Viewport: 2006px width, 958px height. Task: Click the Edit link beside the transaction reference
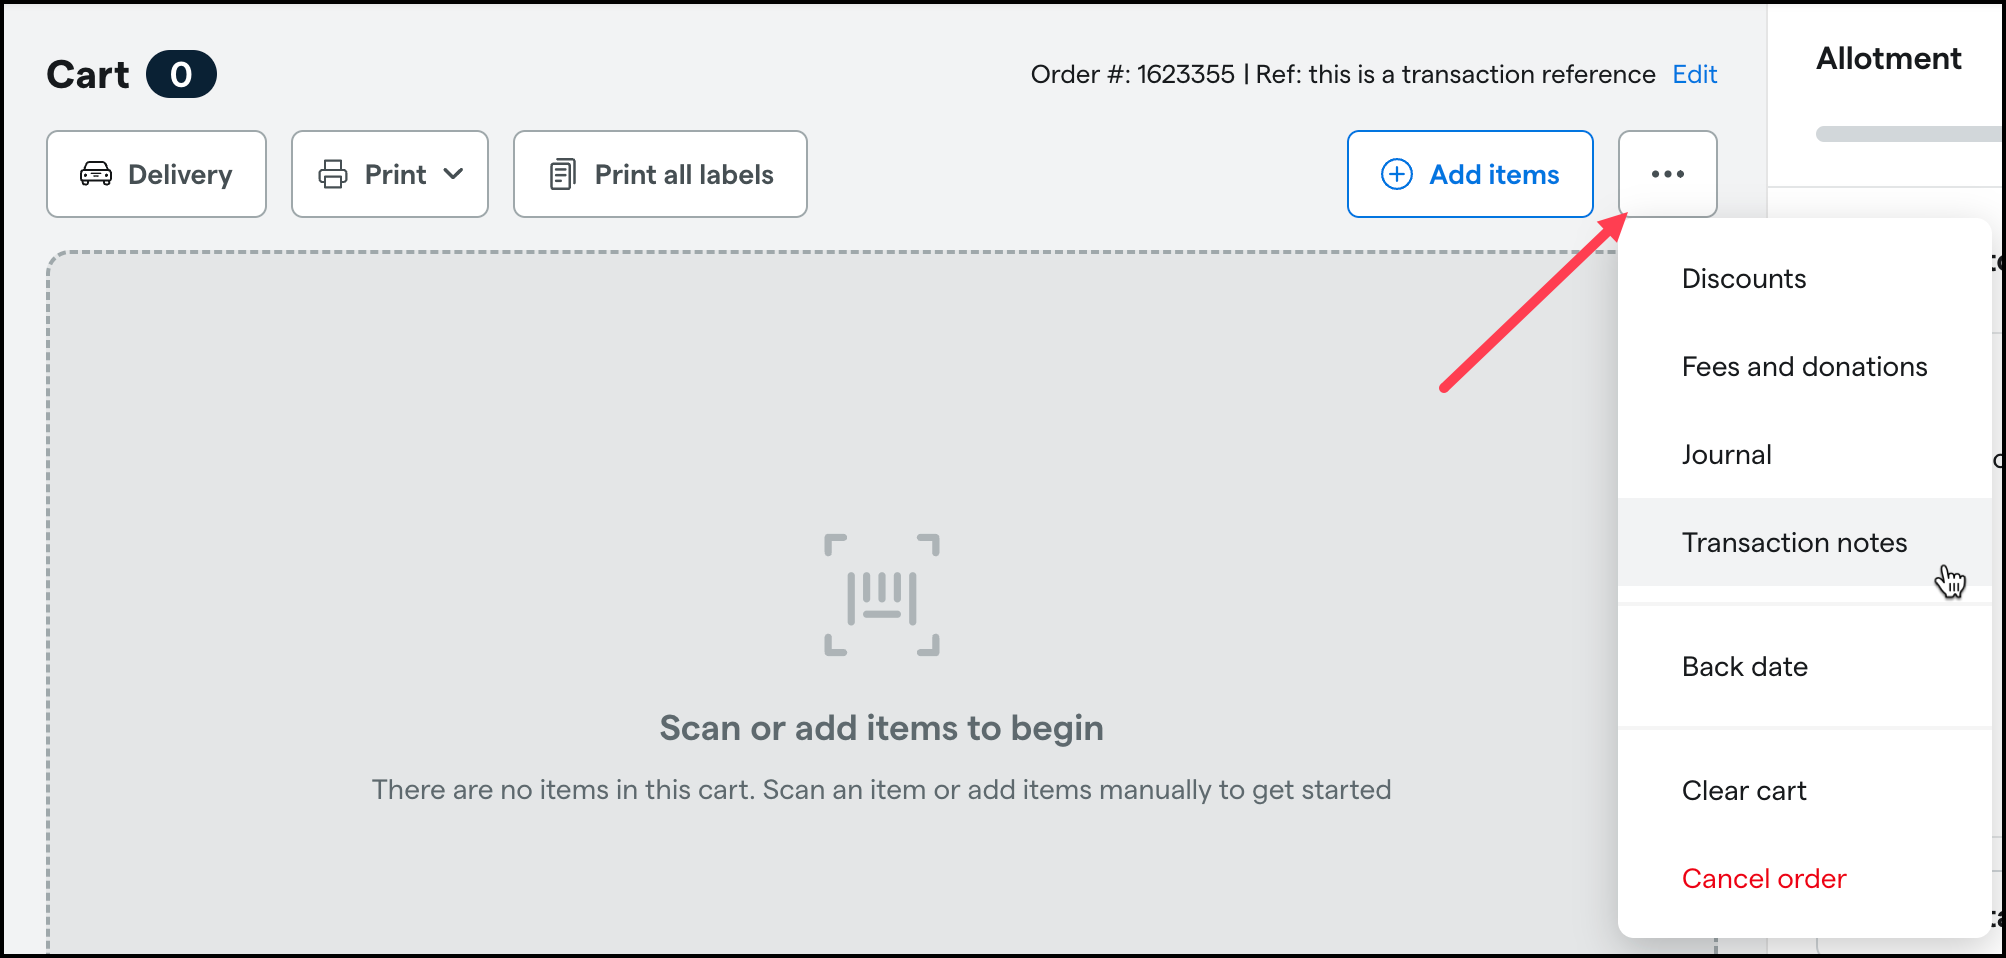coord(1694,73)
